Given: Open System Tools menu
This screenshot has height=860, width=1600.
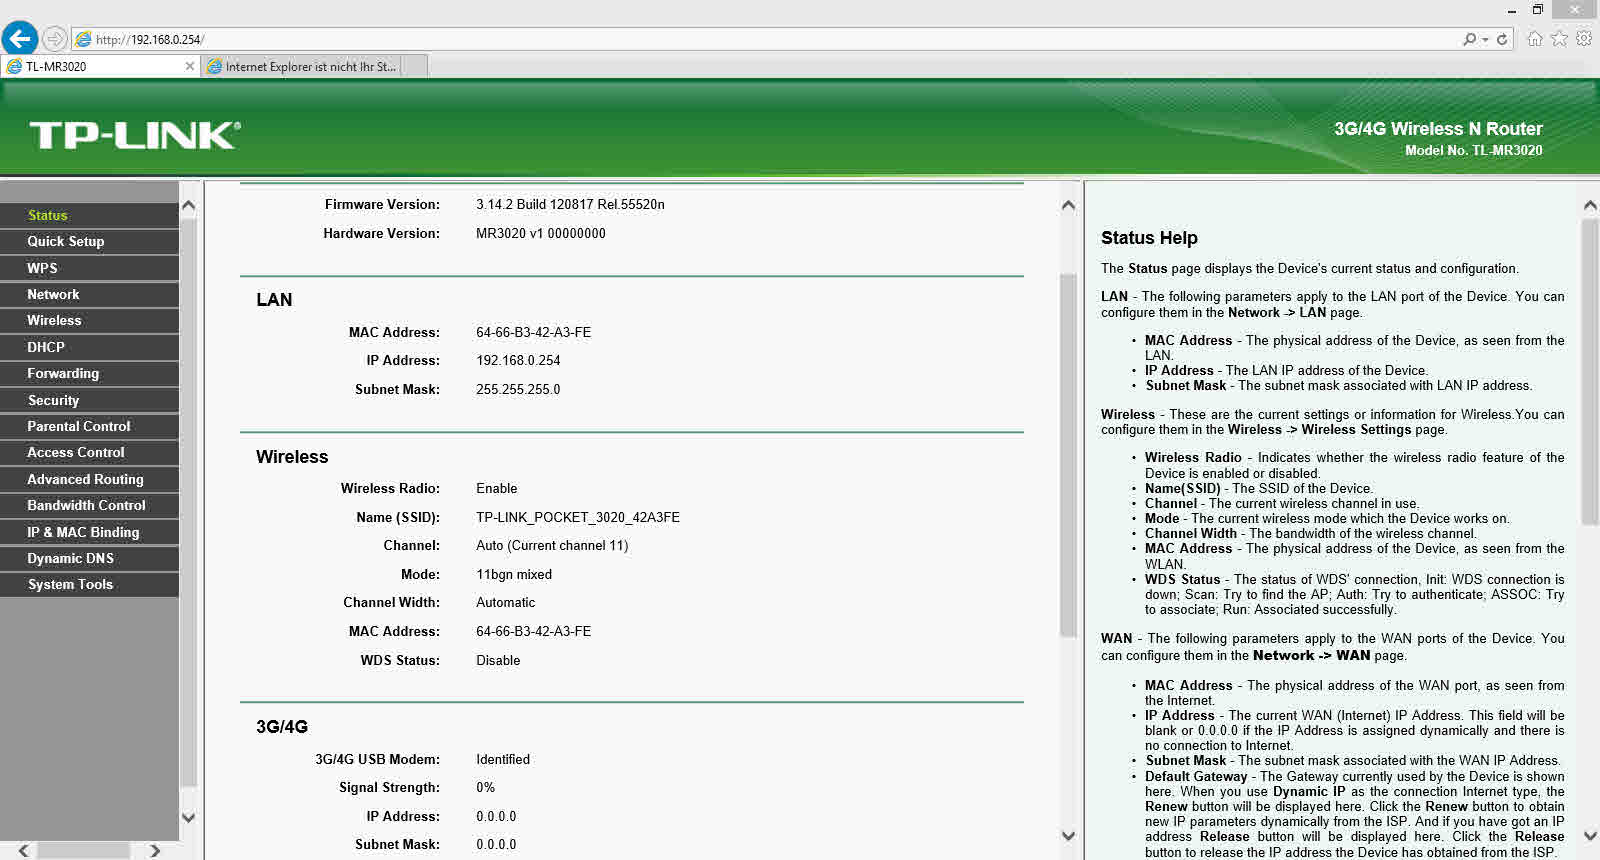Looking at the screenshot, I should pyautogui.click(x=89, y=584).
